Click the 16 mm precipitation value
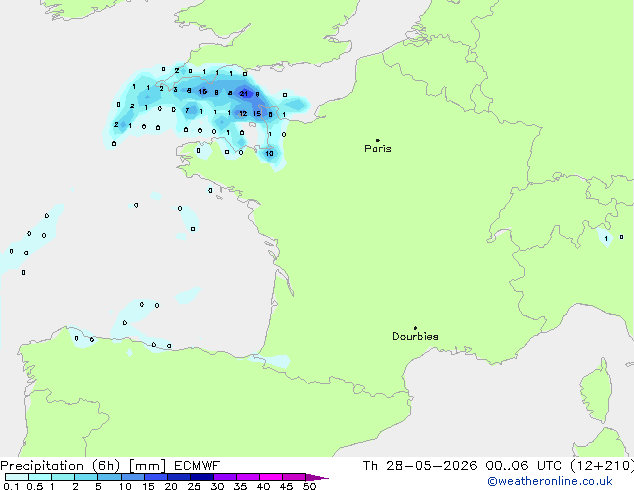This screenshot has height=490, width=634. click(x=203, y=92)
